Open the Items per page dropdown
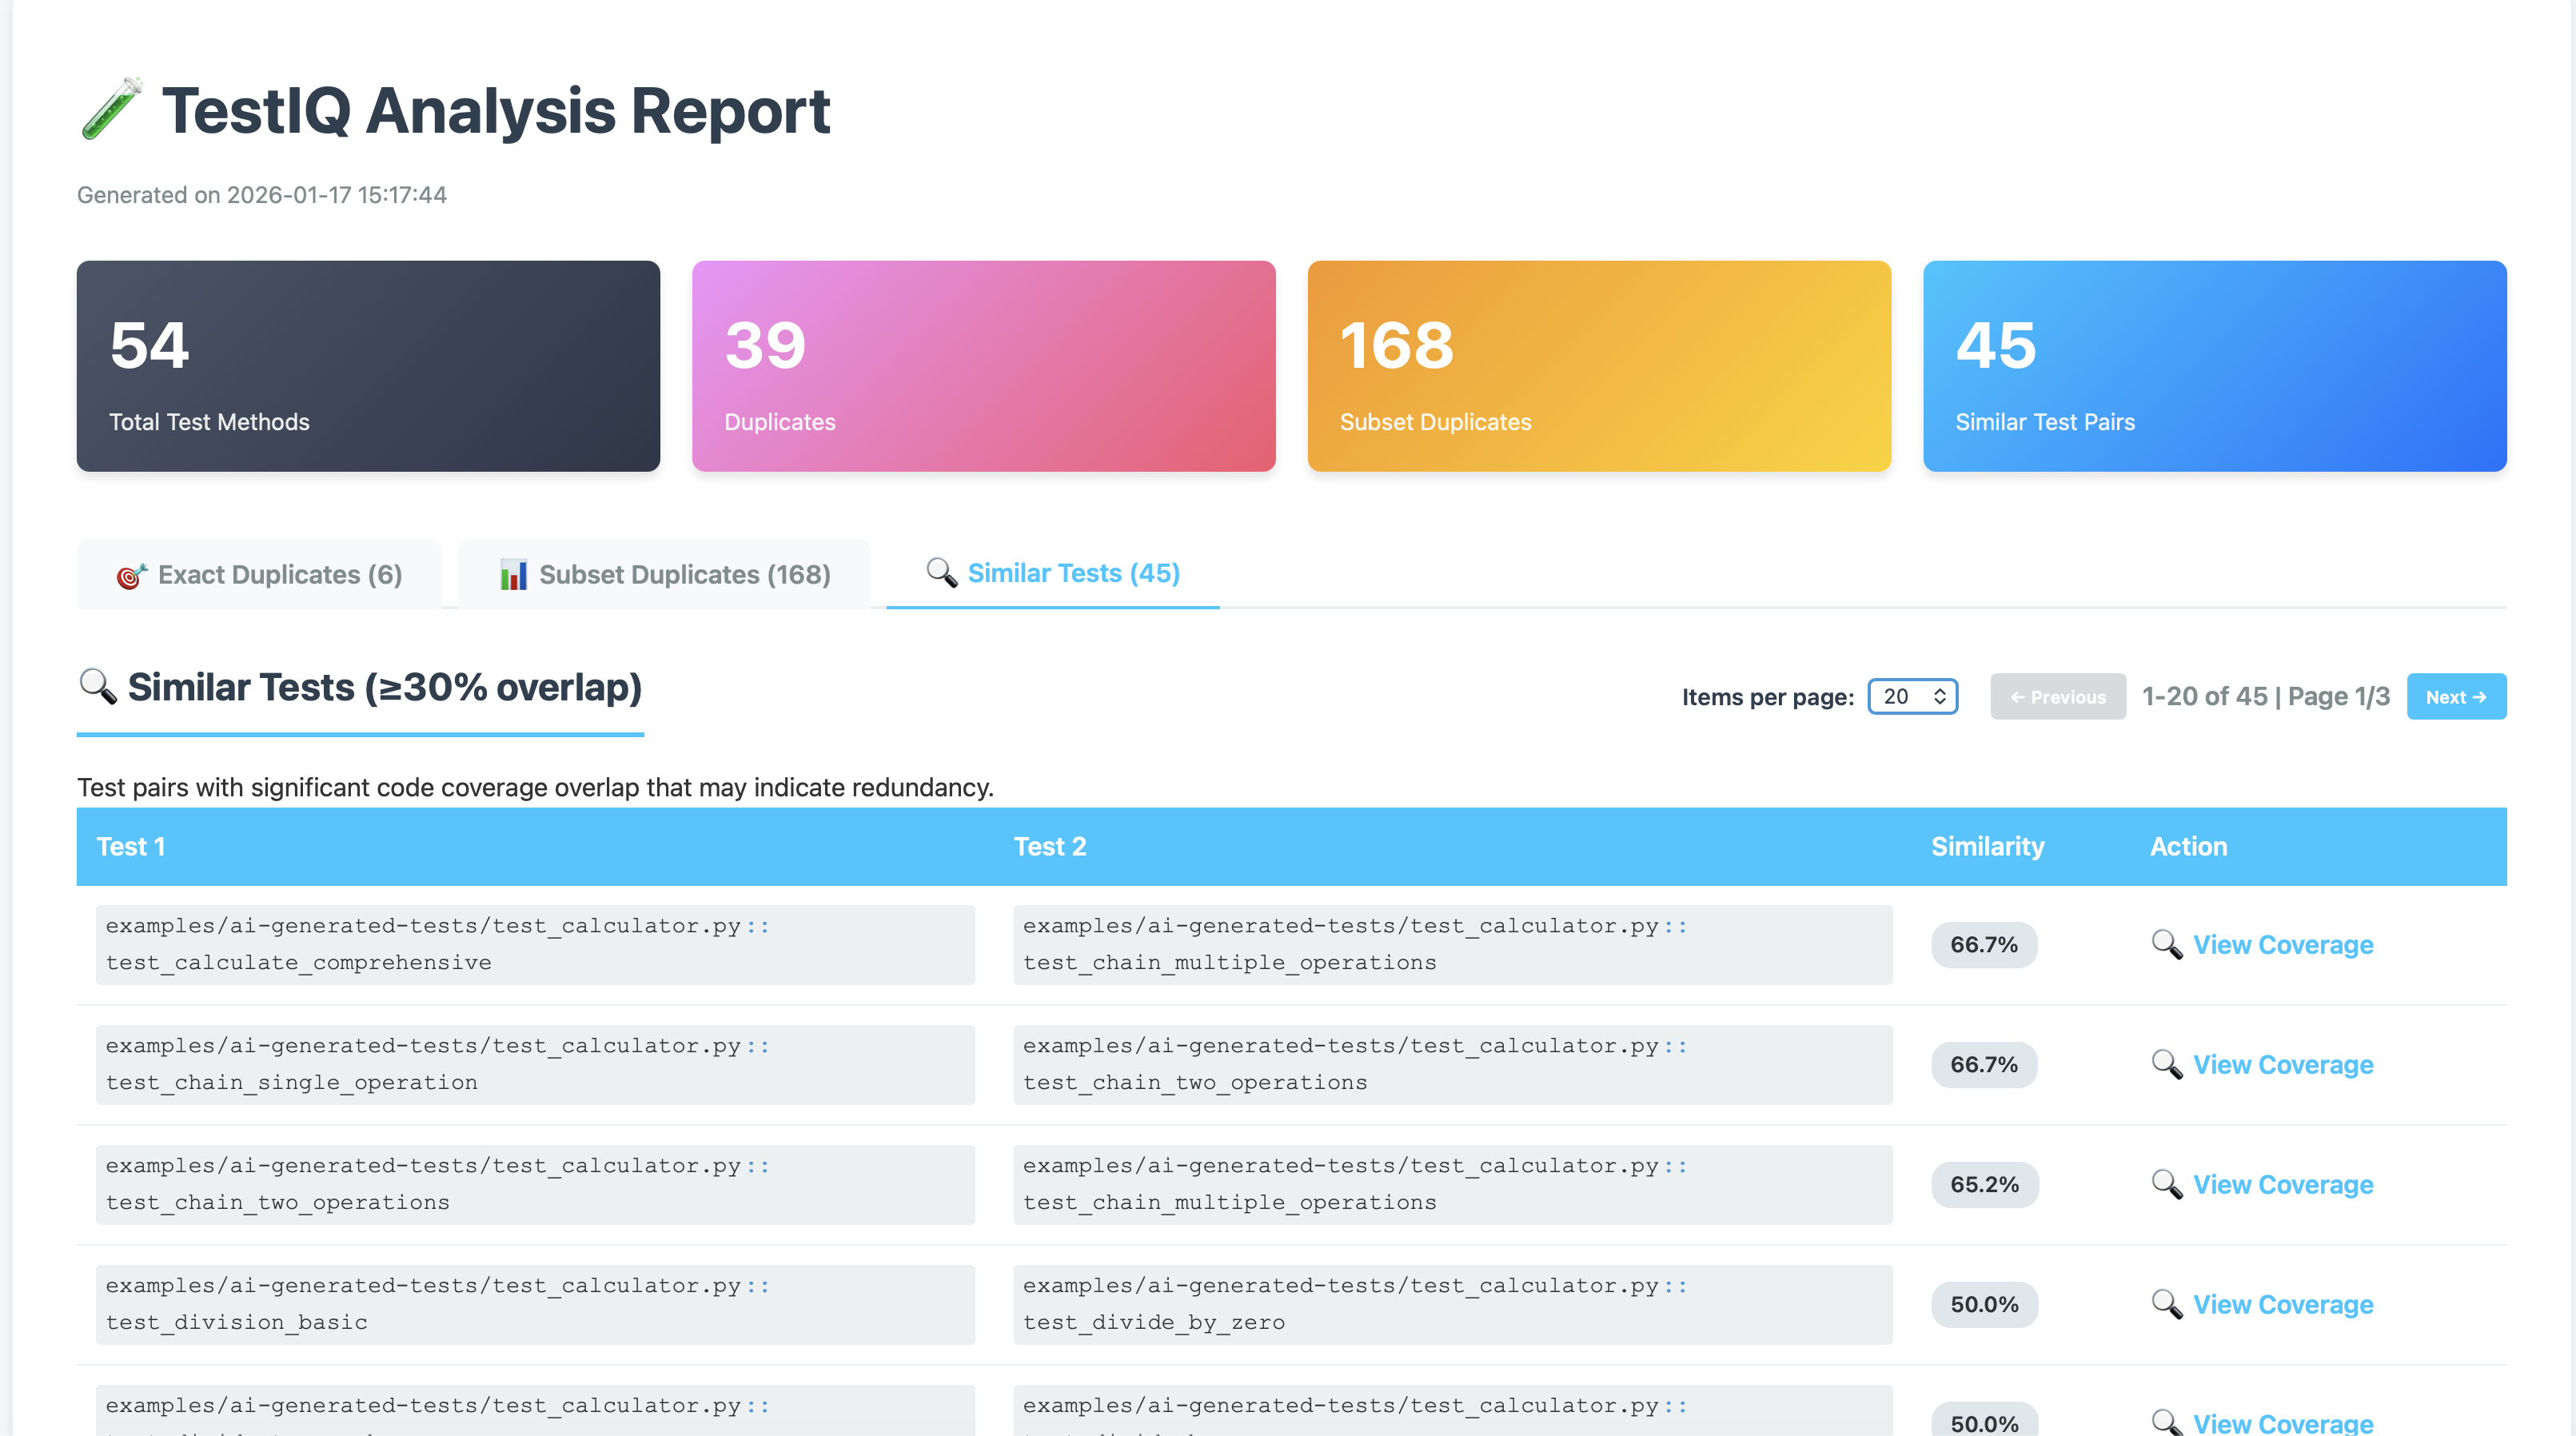Screen dimensions: 2576x1436 (x=1912, y=696)
